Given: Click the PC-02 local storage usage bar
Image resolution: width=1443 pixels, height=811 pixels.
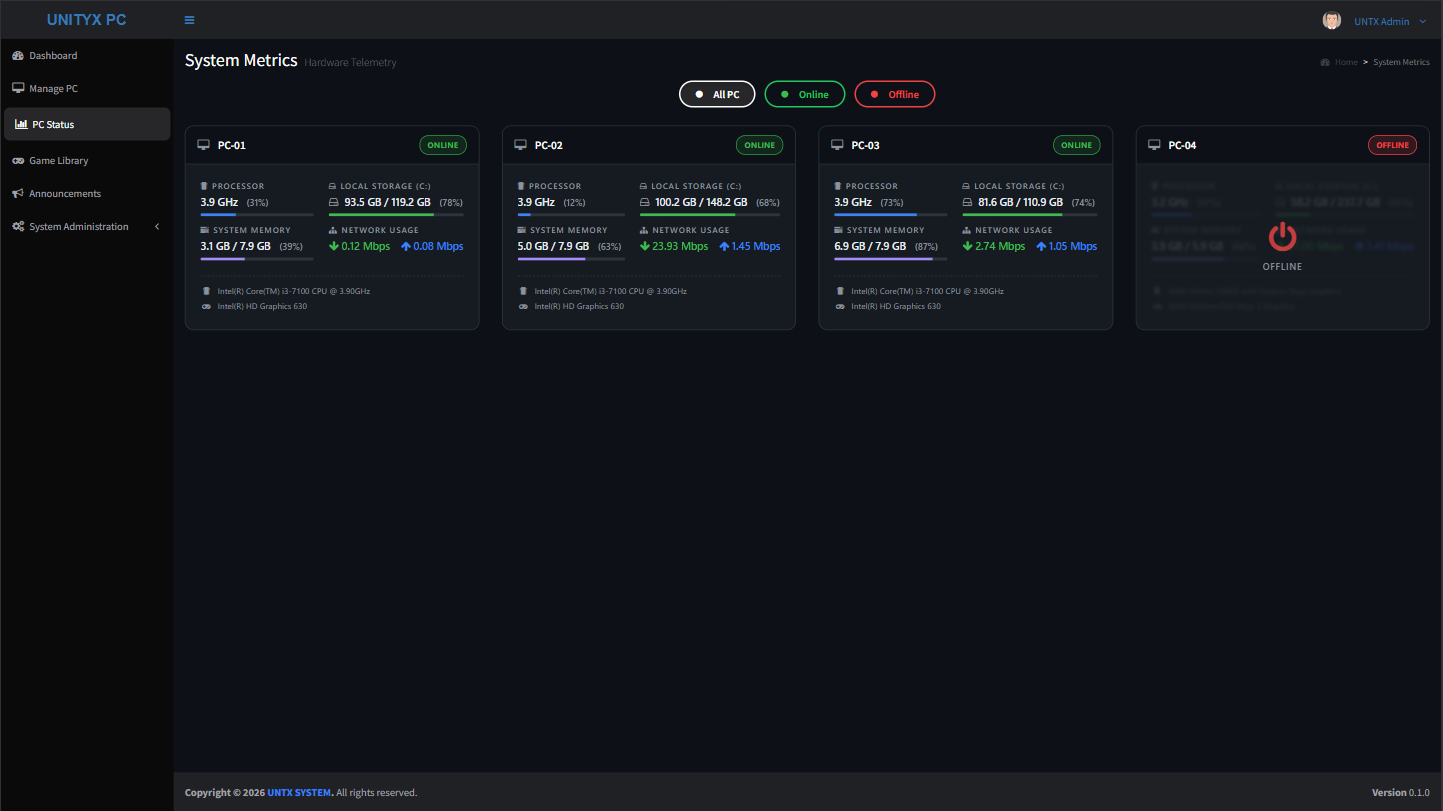Looking at the screenshot, I should [x=711, y=214].
